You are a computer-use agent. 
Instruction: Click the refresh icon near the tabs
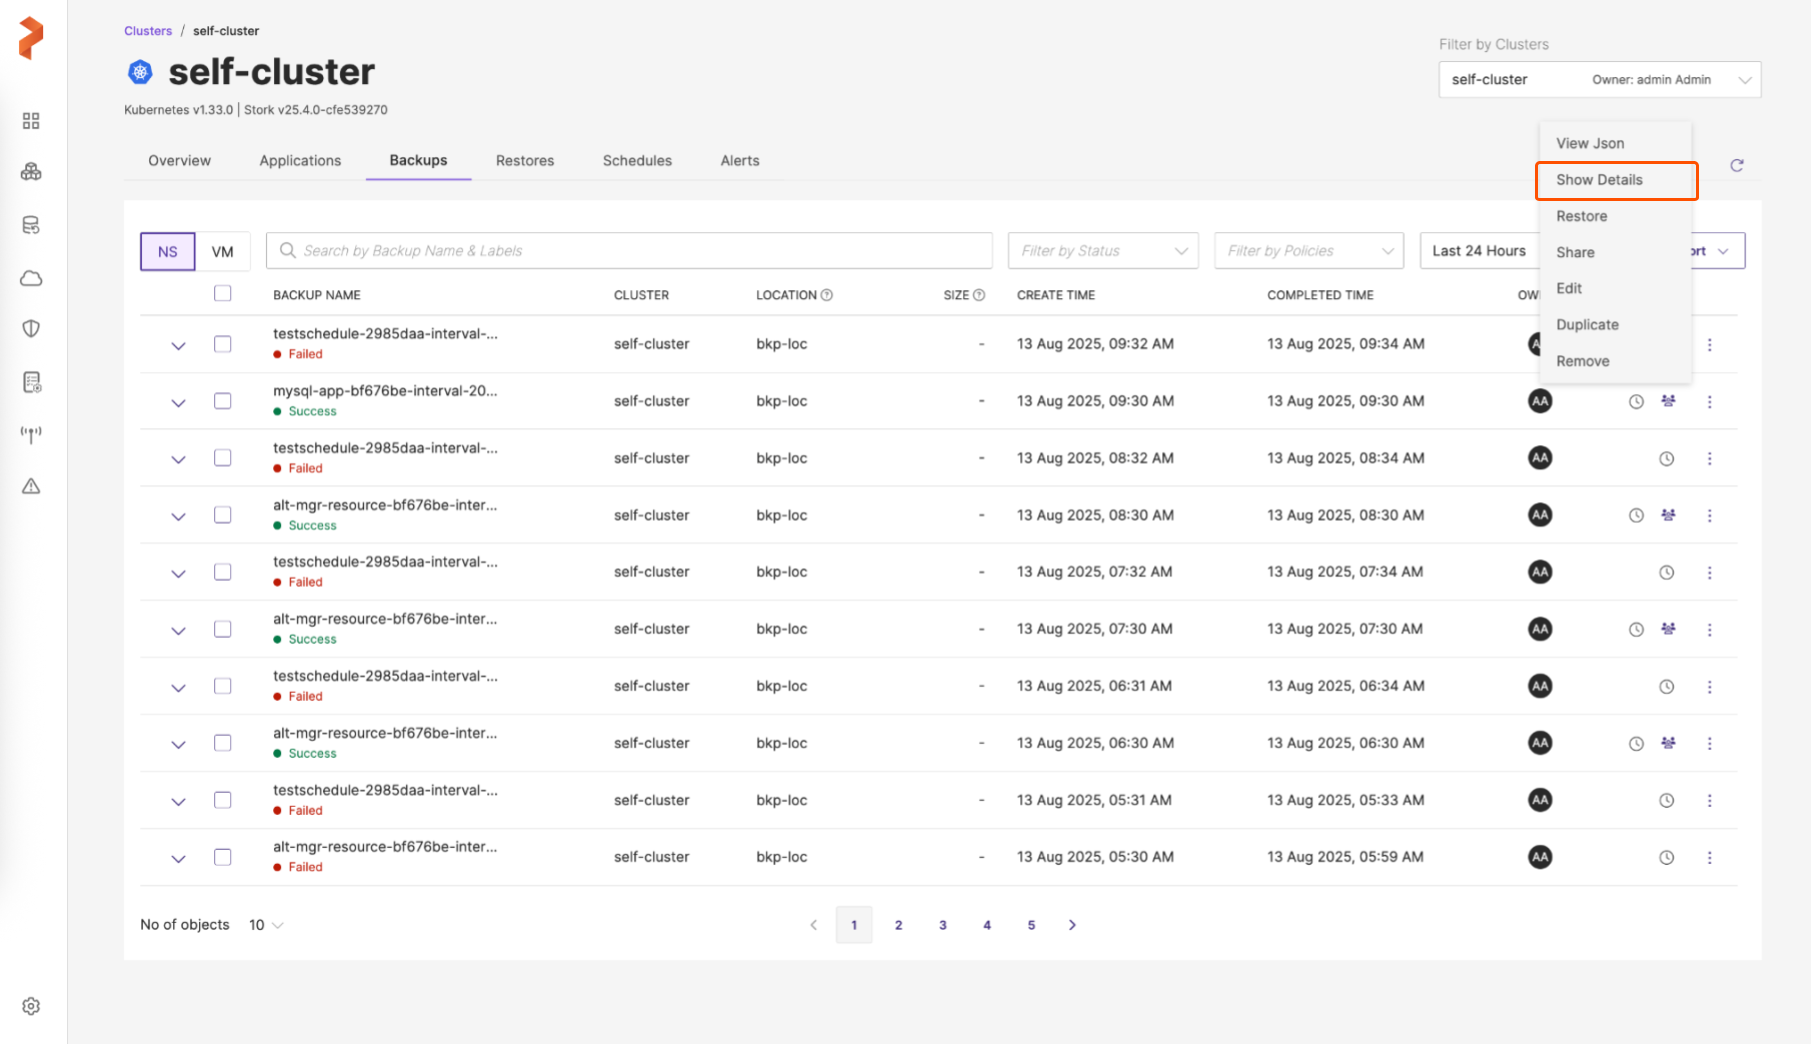point(1736,165)
